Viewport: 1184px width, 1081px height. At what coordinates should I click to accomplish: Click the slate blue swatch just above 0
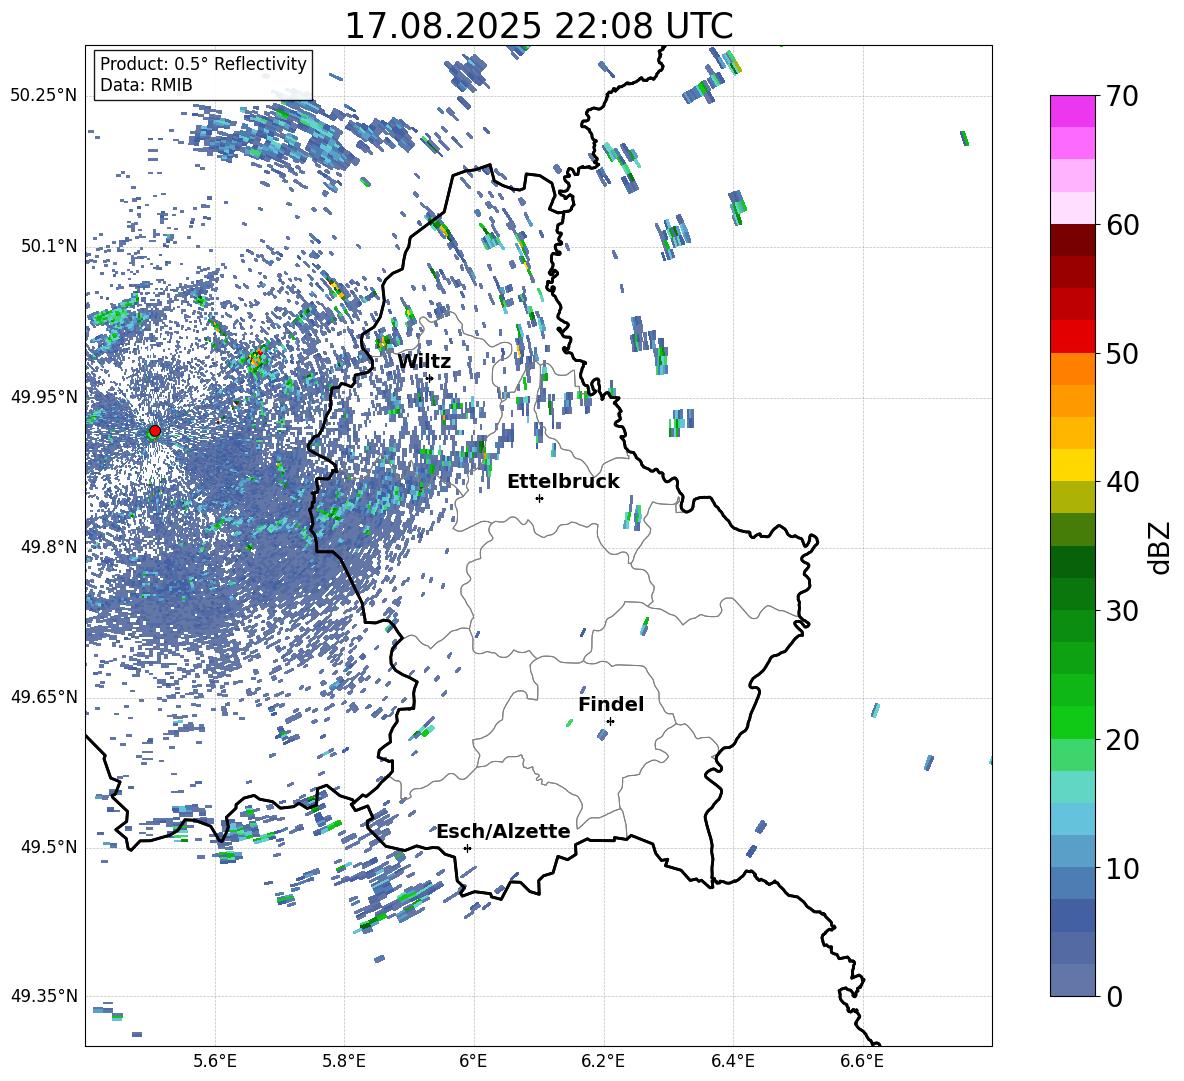pyautogui.click(x=1072, y=980)
